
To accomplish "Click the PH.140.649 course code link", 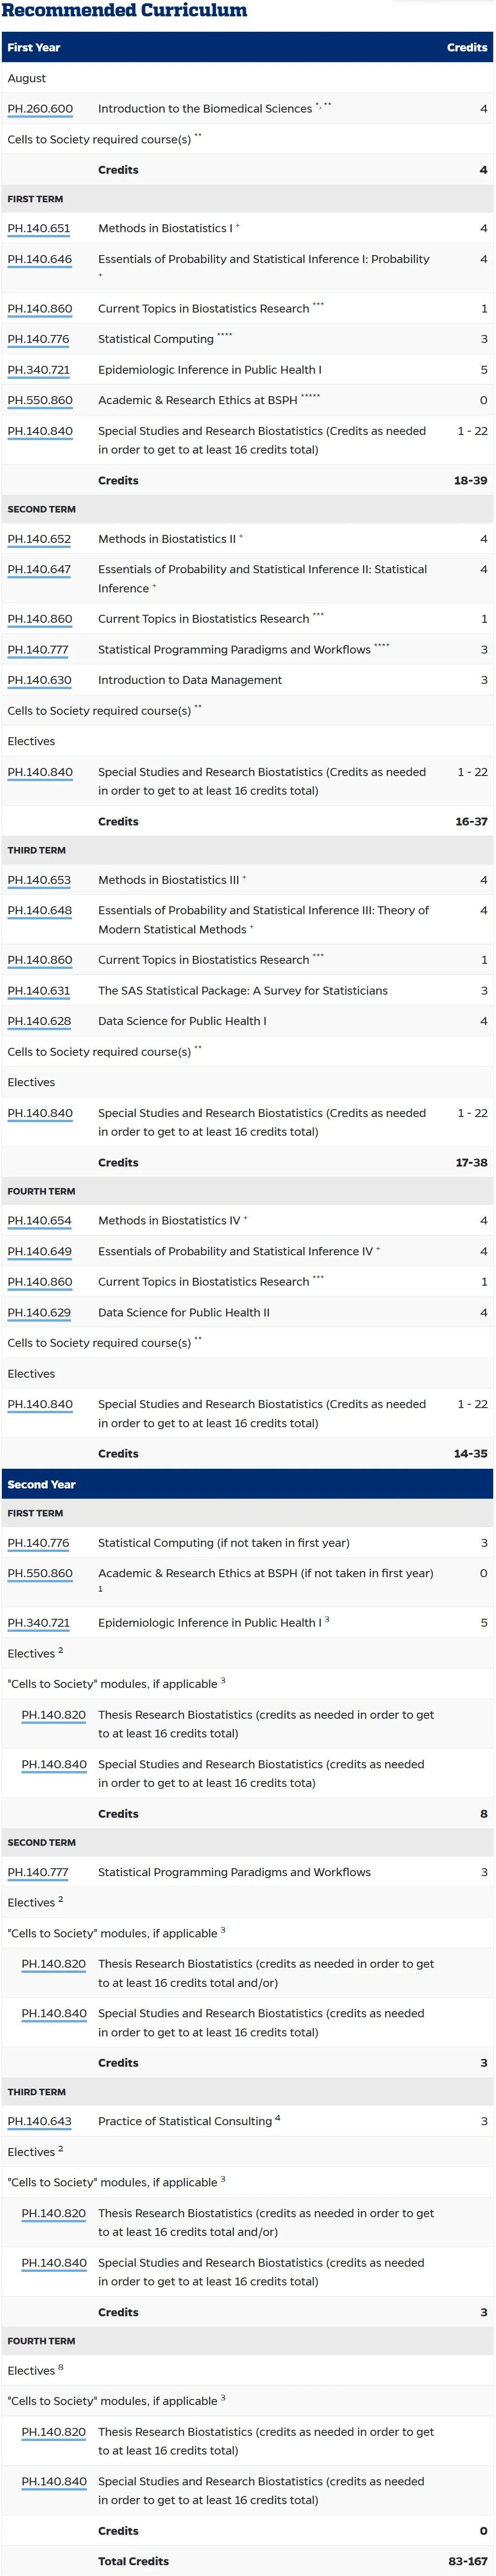I will click(39, 1251).
